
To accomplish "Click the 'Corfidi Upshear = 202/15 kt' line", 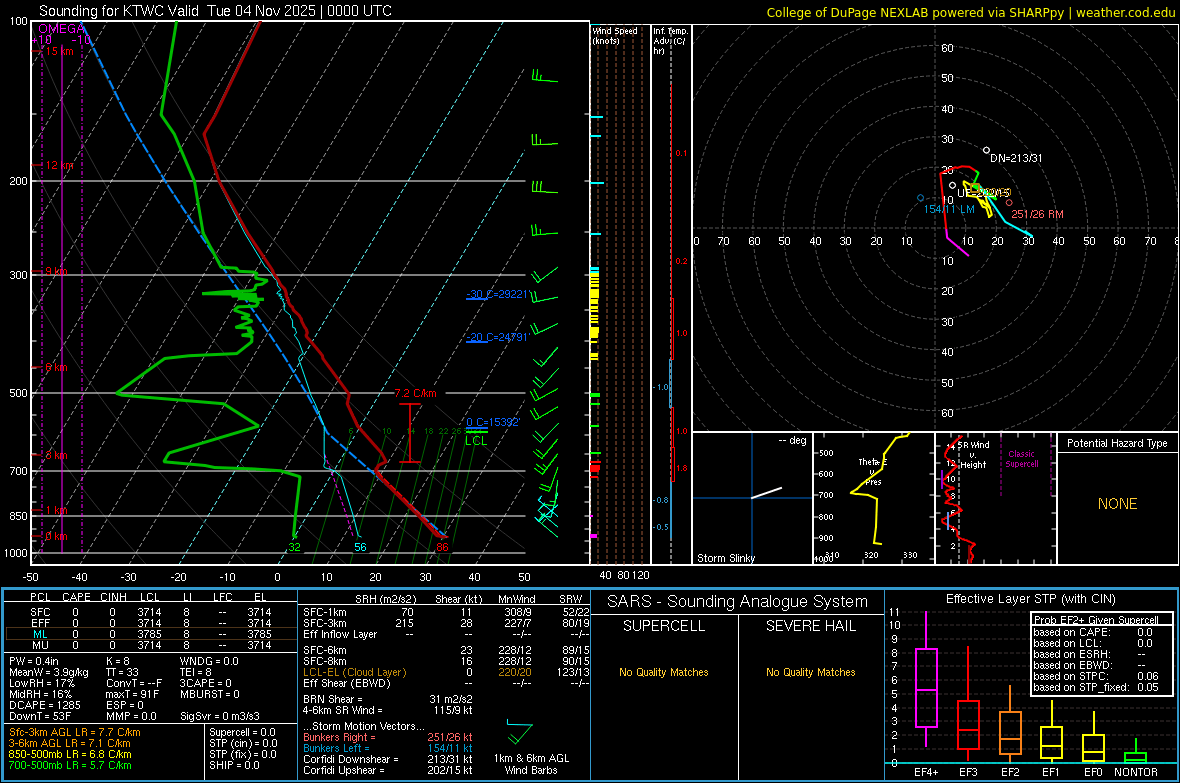I will tap(388, 770).
